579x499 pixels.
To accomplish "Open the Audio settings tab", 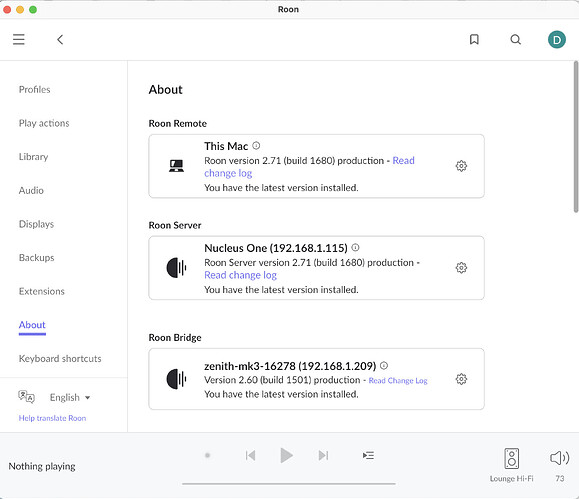I will coord(31,190).
